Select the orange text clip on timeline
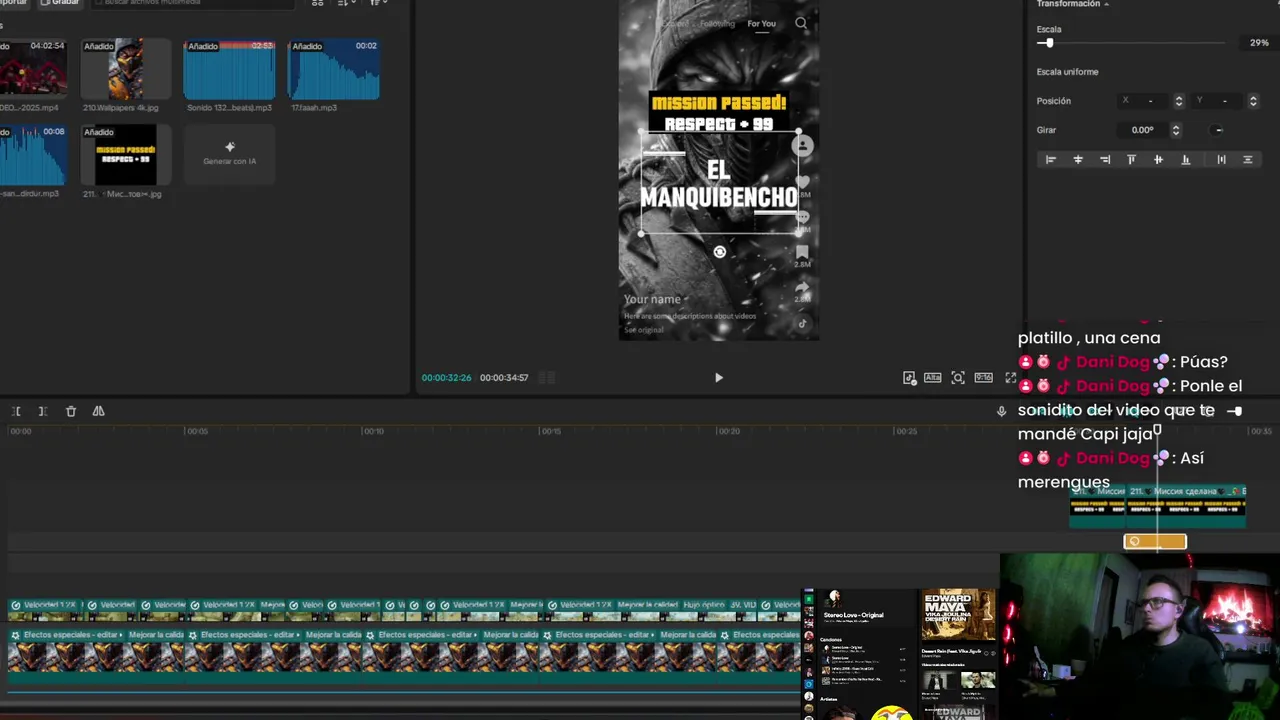The width and height of the screenshot is (1280, 720). tap(1155, 541)
